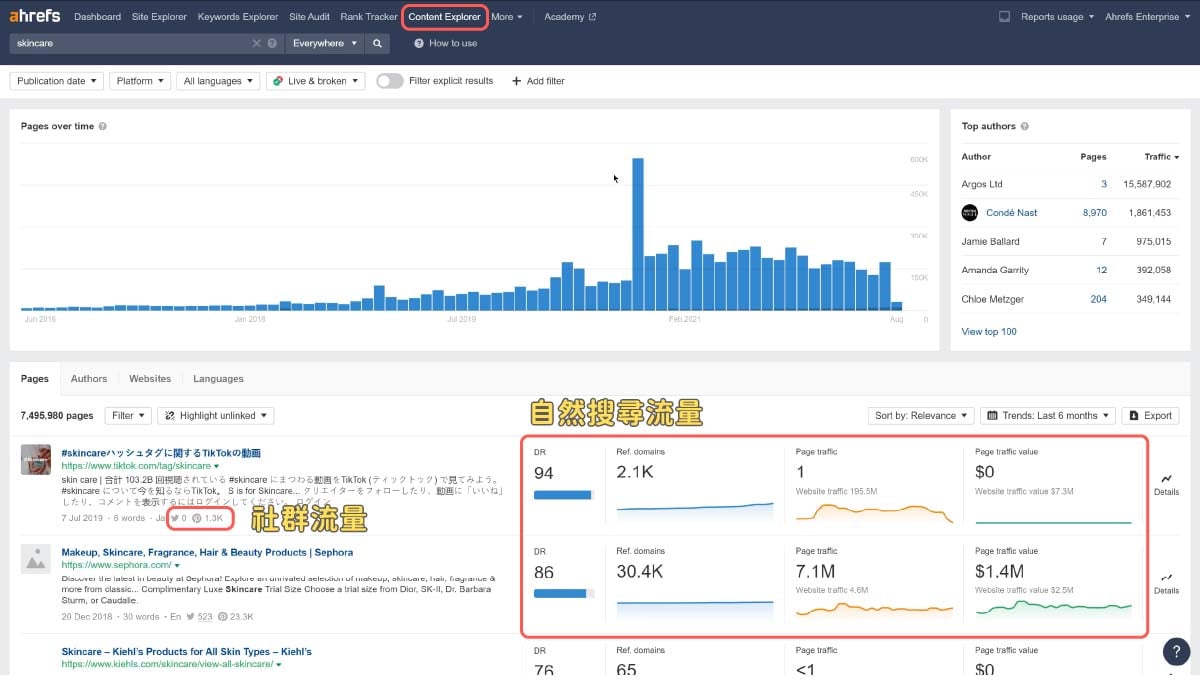Open Trends: Last 6 months dropdown

tap(1047, 415)
